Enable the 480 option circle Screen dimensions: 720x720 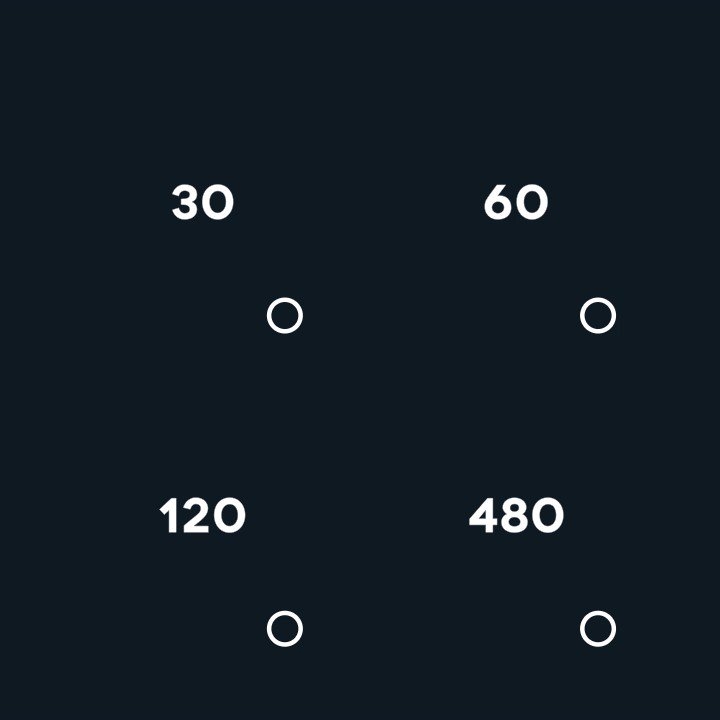pyautogui.click(x=598, y=629)
